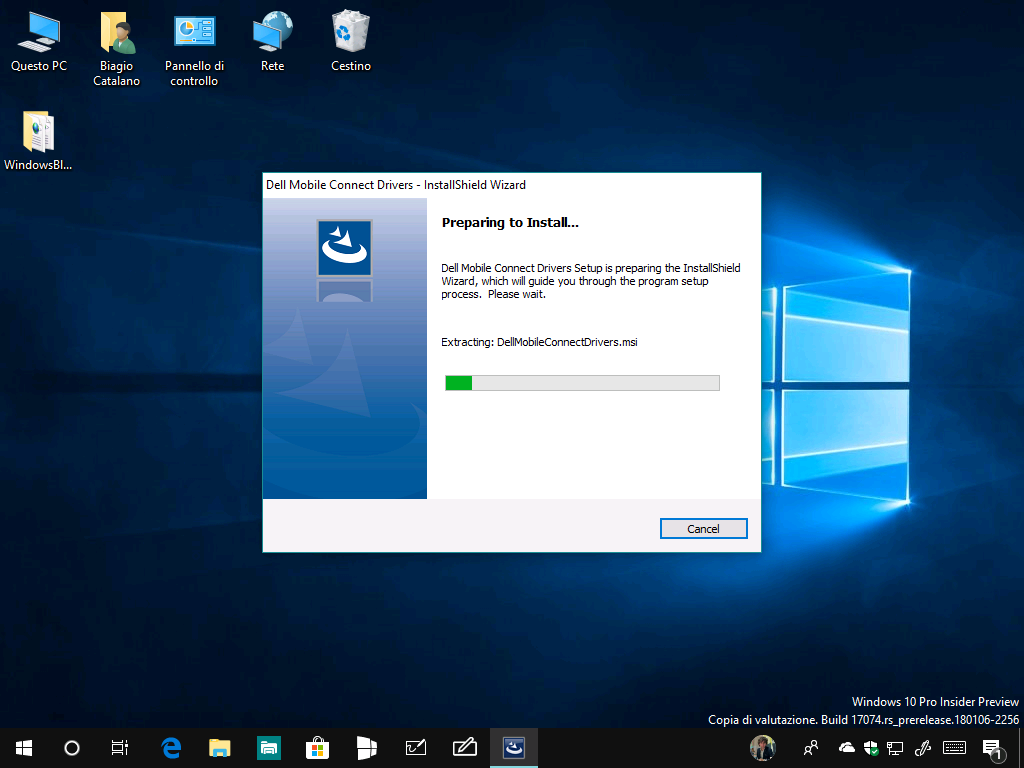
Task: Launch Microsoft Store from the taskbar
Action: 317,748
